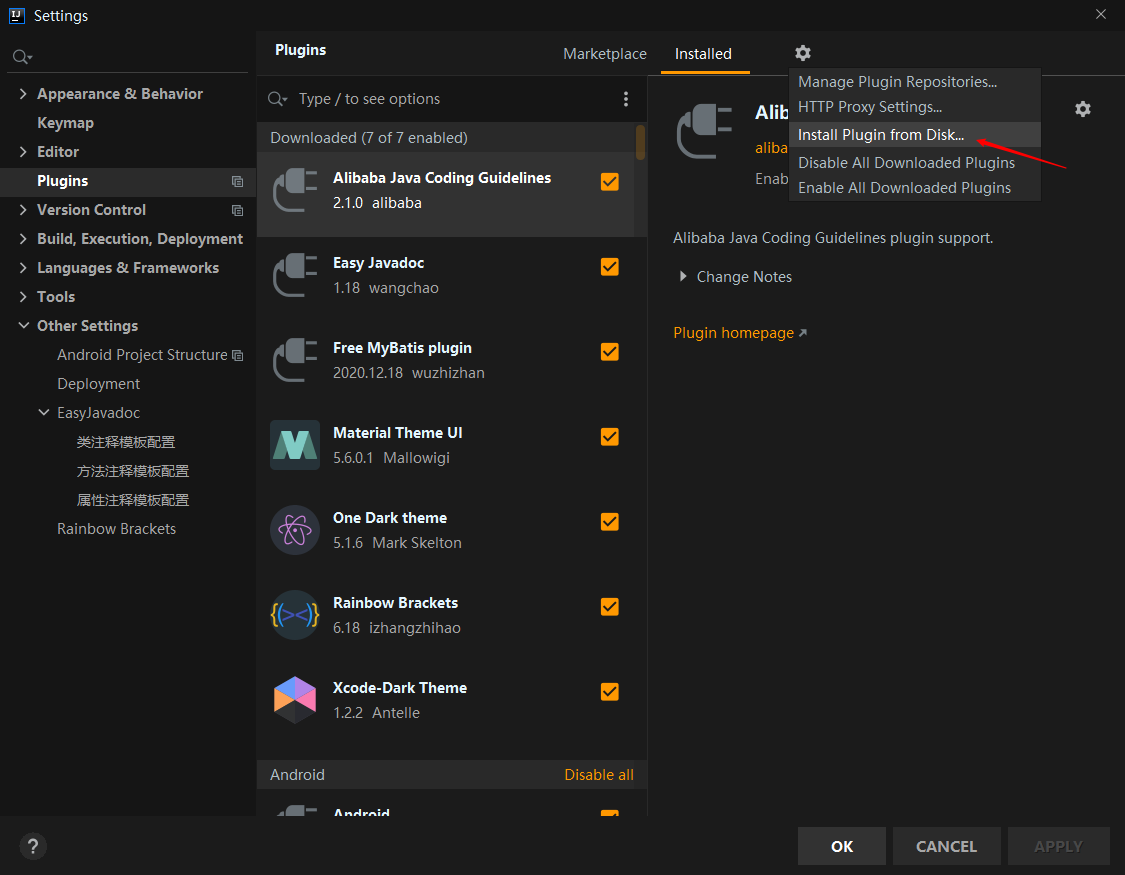The image size is (1125, 875).
Task: Expand the Change Notes section
Action: (683, 276)
